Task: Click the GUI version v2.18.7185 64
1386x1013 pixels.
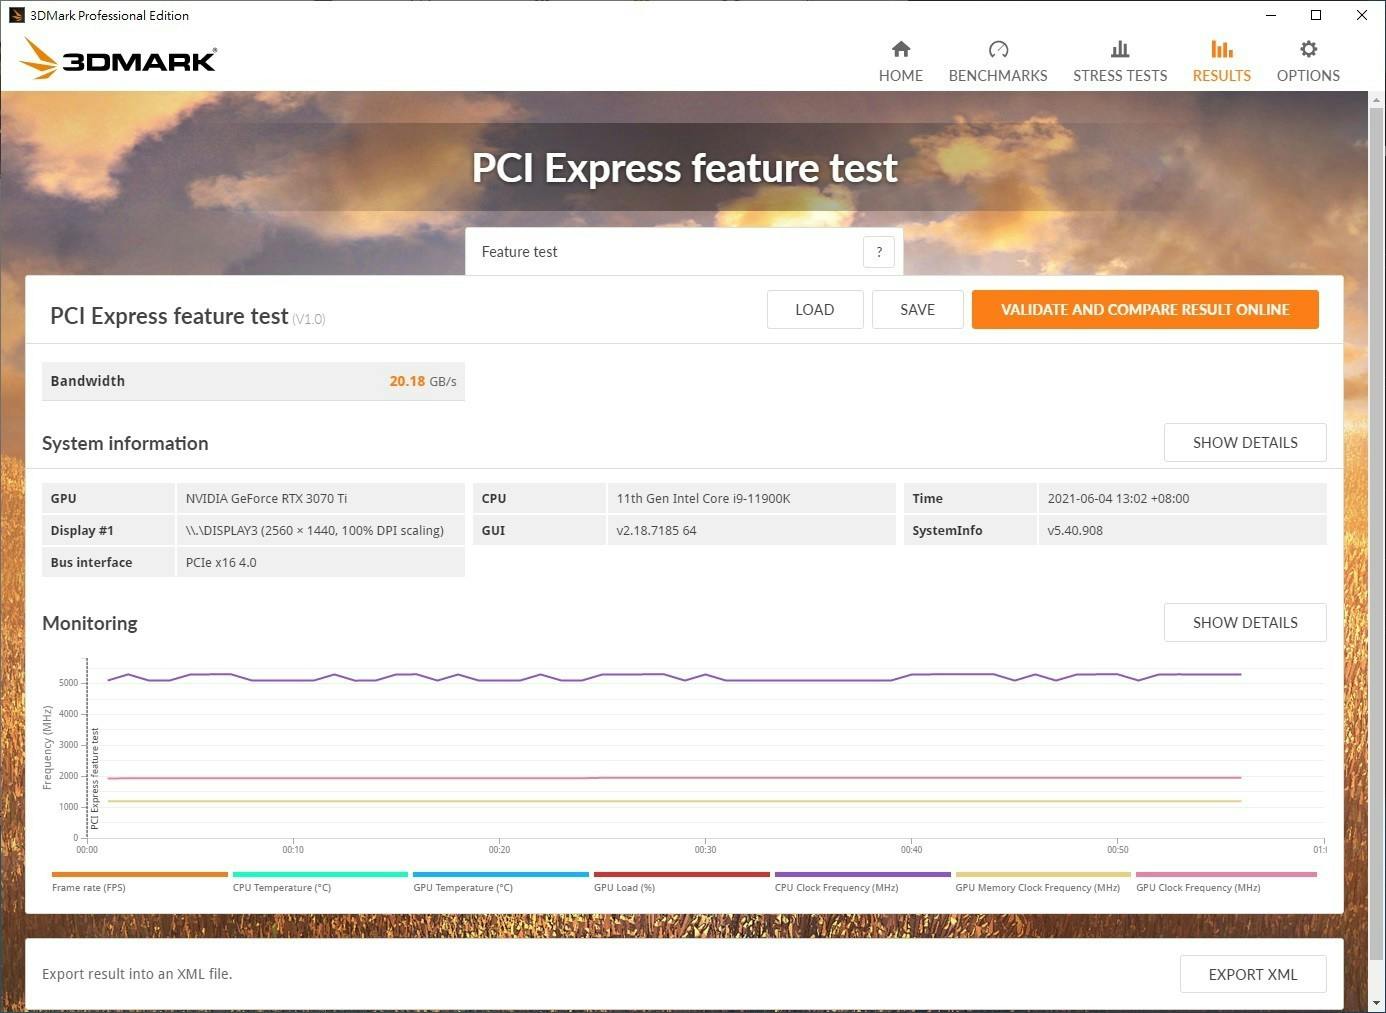Action: pos(656,530)
